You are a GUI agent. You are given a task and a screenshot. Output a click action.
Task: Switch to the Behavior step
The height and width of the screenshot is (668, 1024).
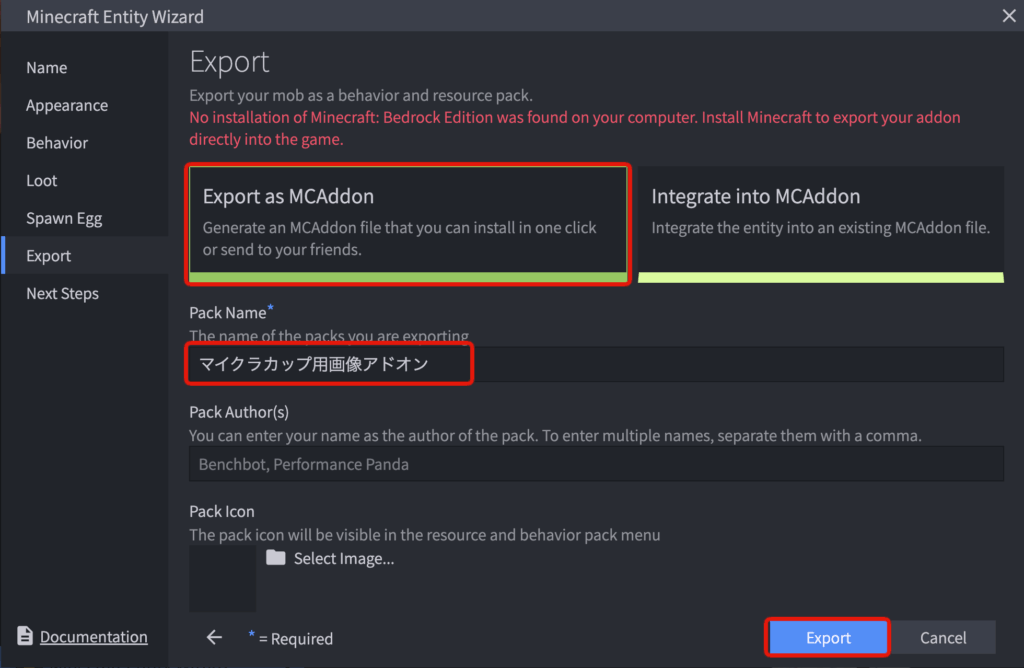tap(57, 143)
